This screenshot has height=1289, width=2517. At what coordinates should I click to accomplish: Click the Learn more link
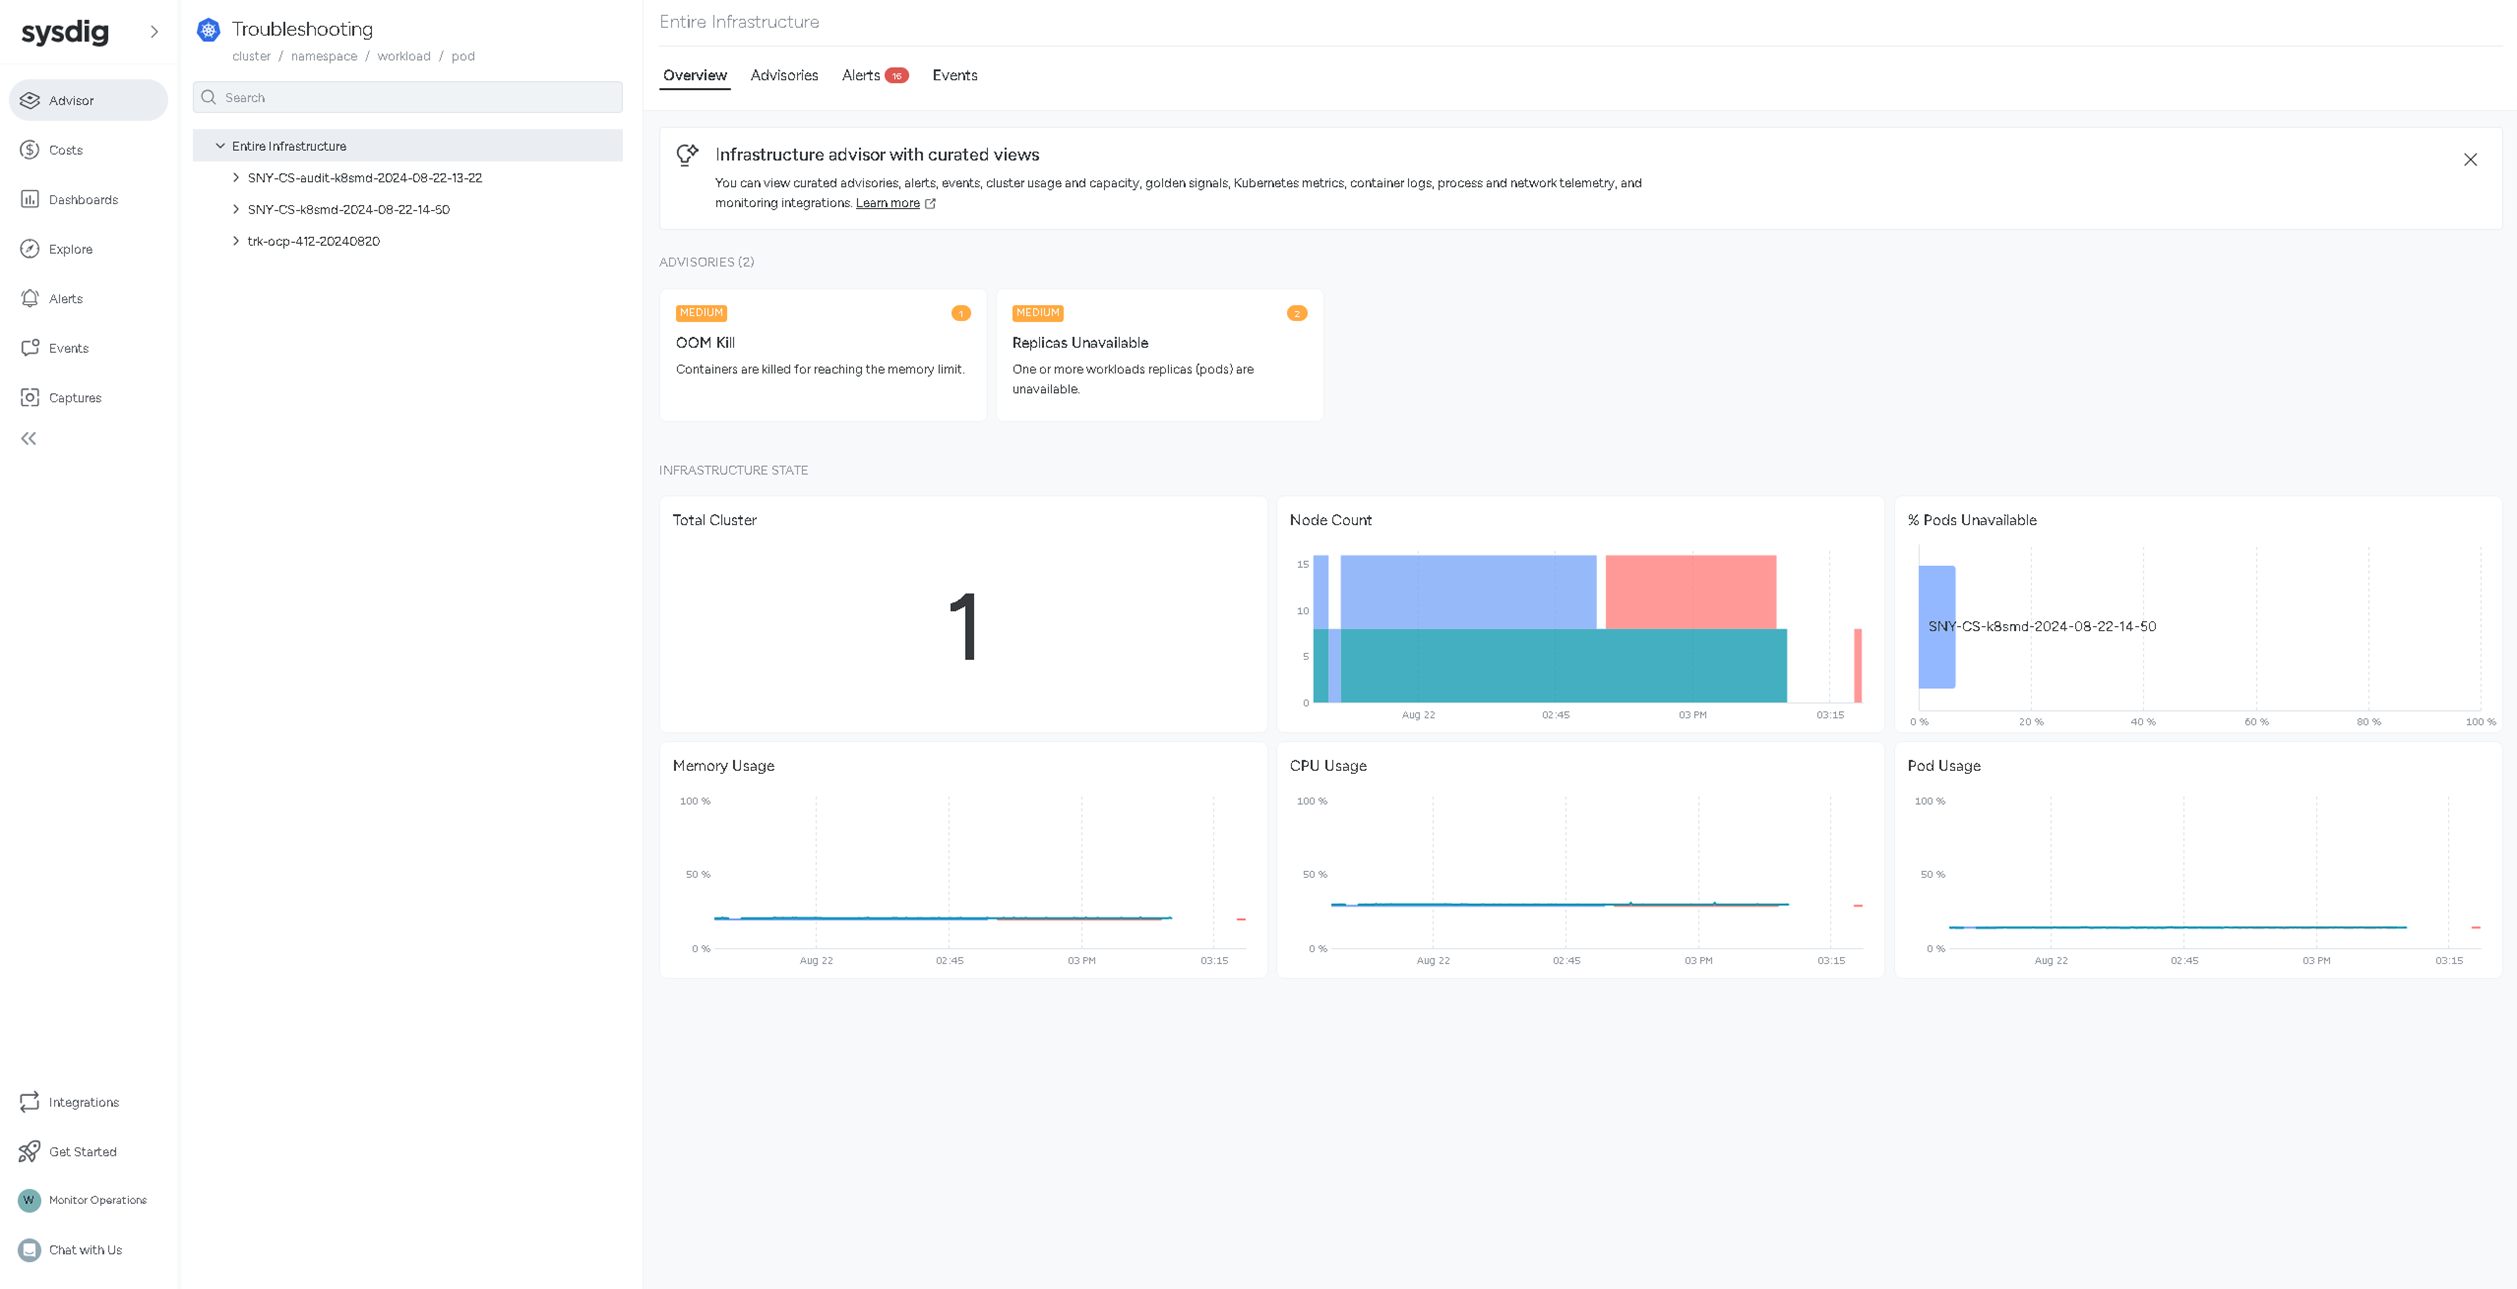click(x=887, y=203)
